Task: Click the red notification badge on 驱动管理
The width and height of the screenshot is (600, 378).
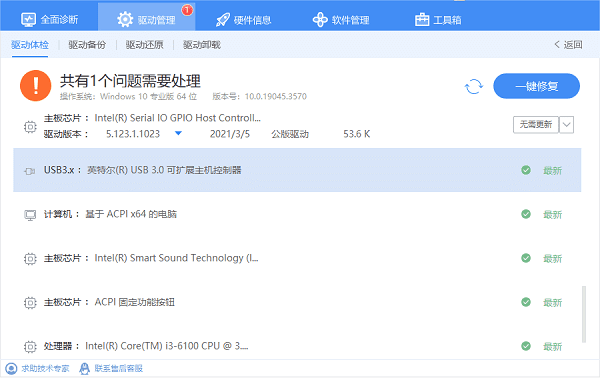Action: 187,10
